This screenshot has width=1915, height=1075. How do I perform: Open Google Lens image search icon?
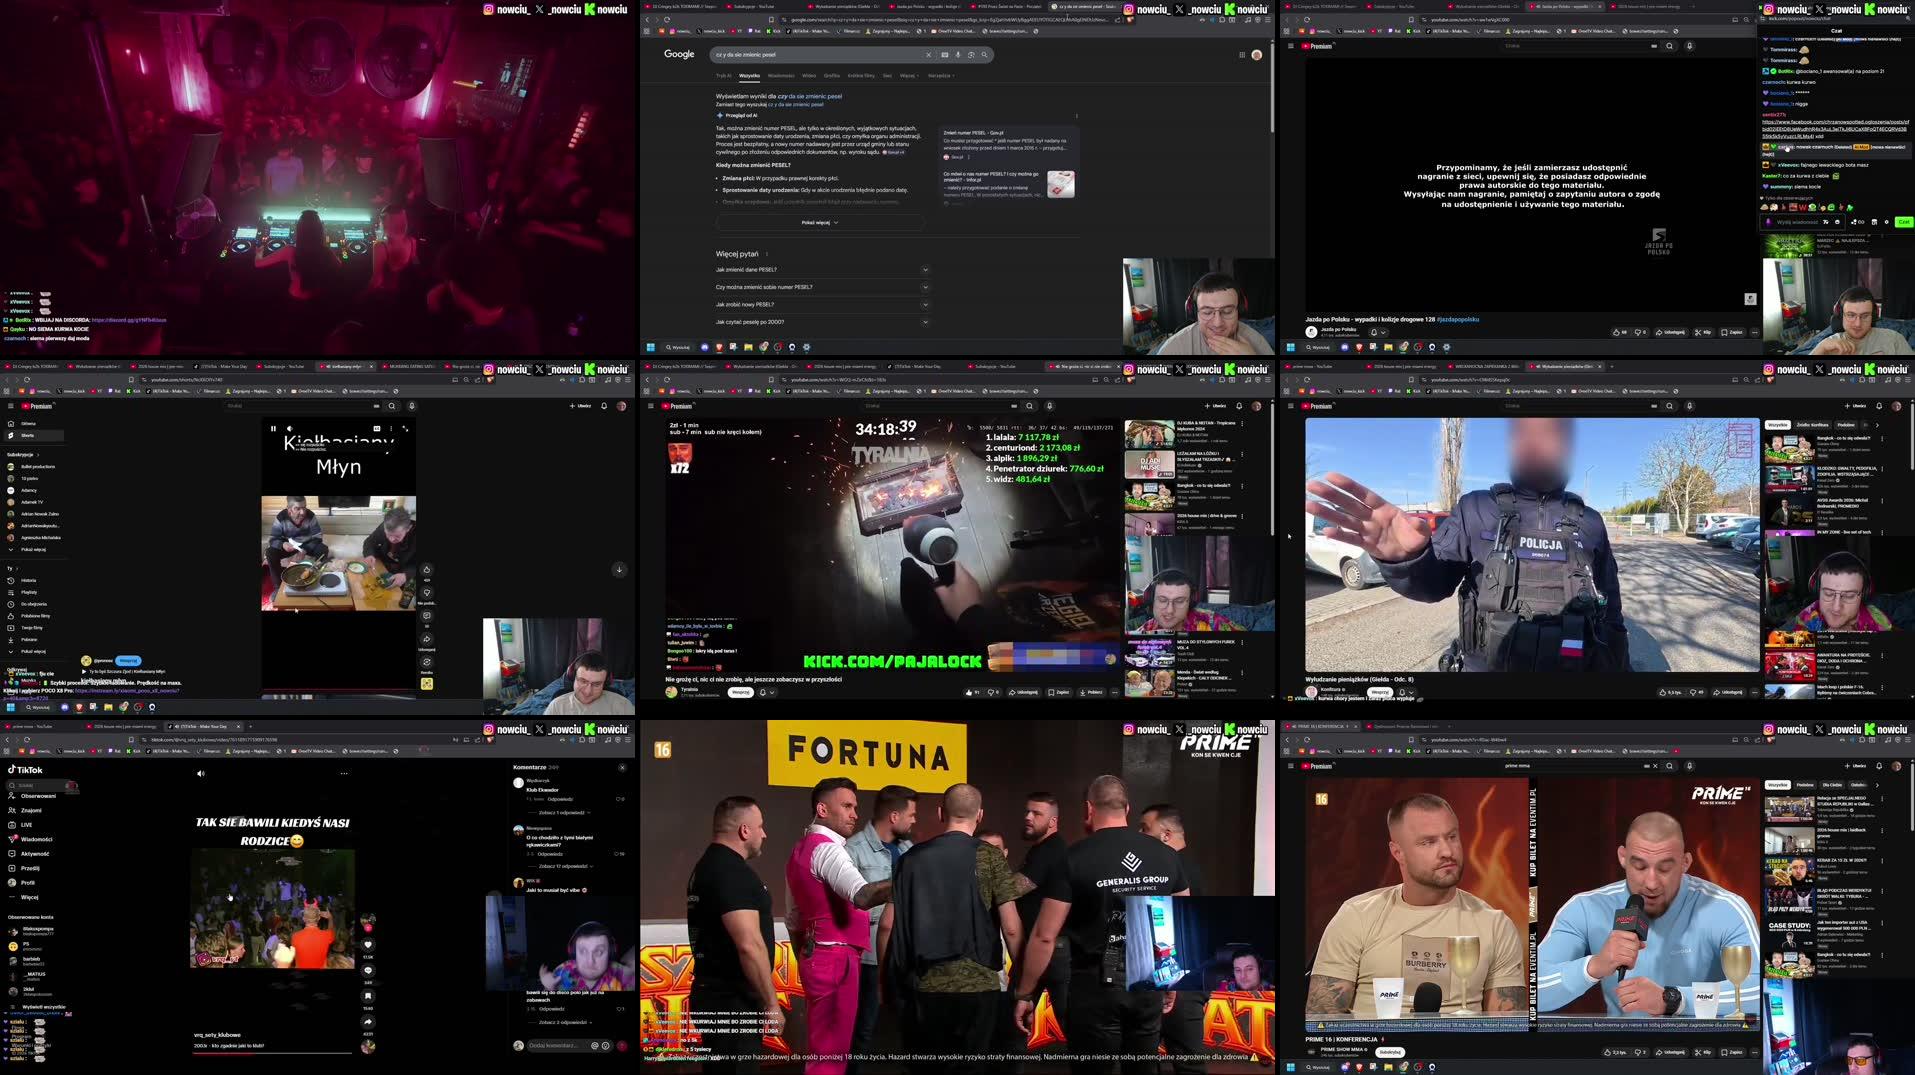pos(971,55)
